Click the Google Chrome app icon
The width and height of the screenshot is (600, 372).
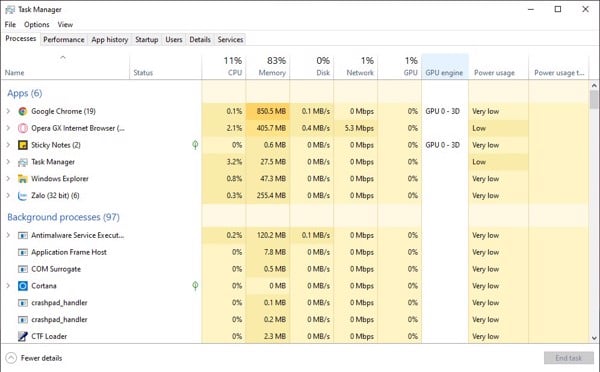pyautogui.click(x=23, y=111)
